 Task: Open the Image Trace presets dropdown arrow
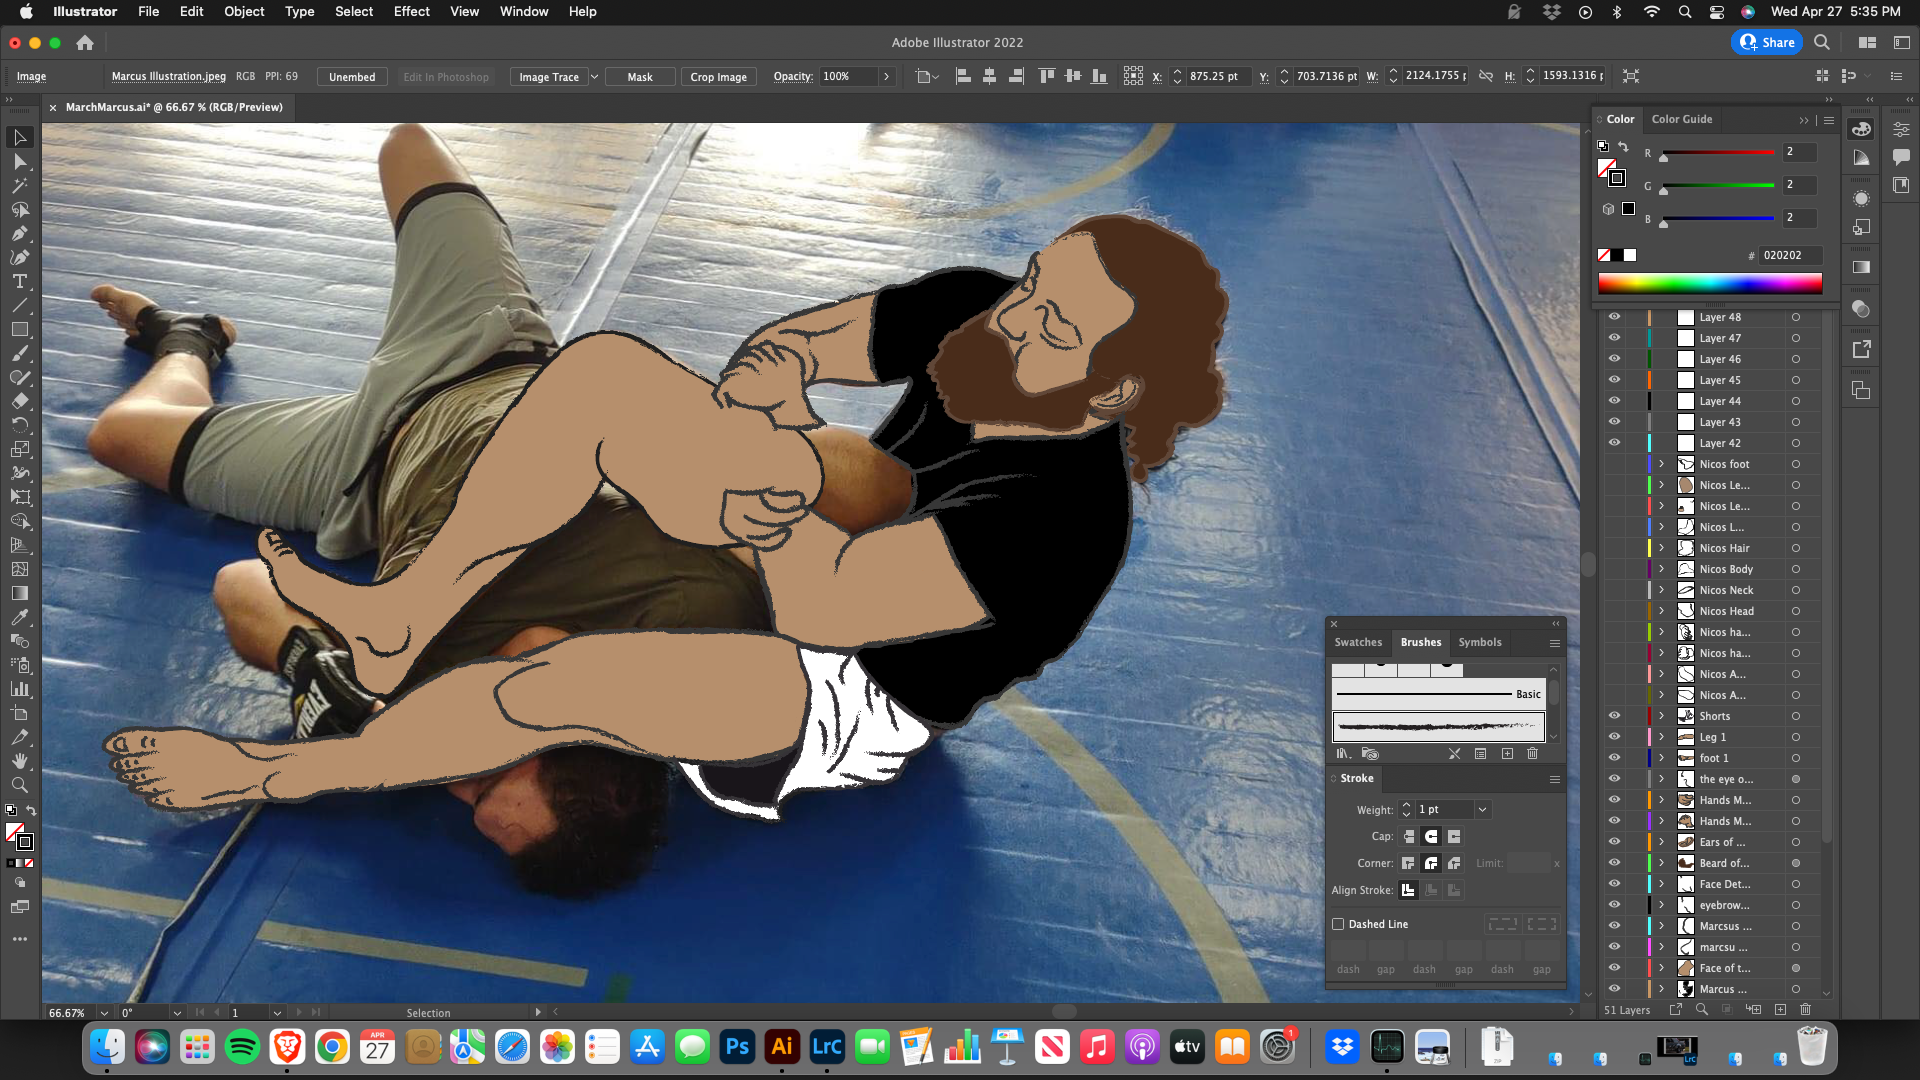click(x=594, y=77)
